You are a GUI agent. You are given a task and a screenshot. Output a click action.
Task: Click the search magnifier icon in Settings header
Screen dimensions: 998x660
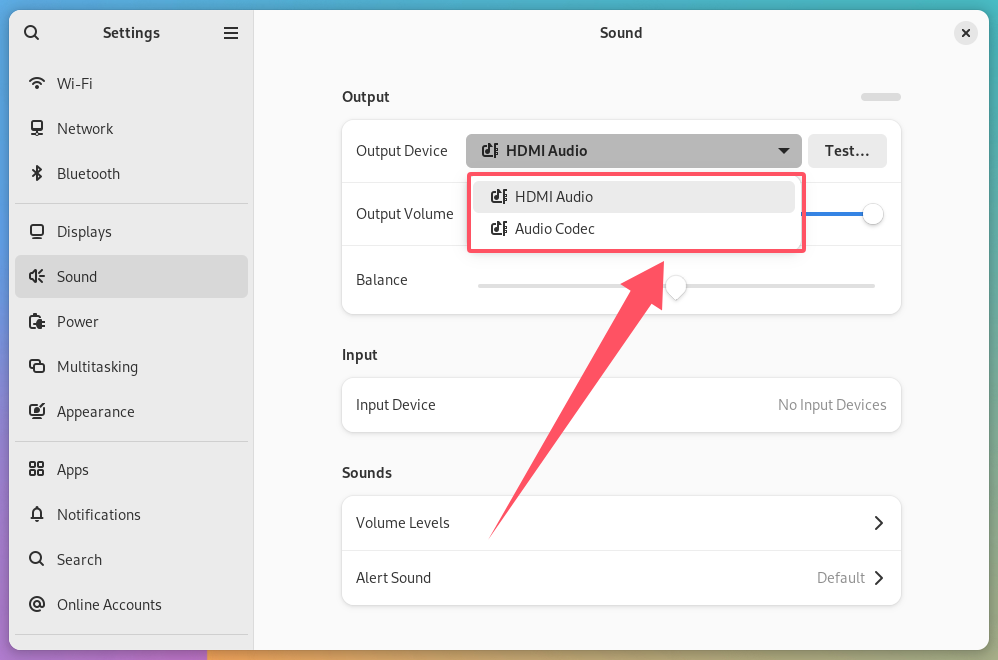pos(31,32)
